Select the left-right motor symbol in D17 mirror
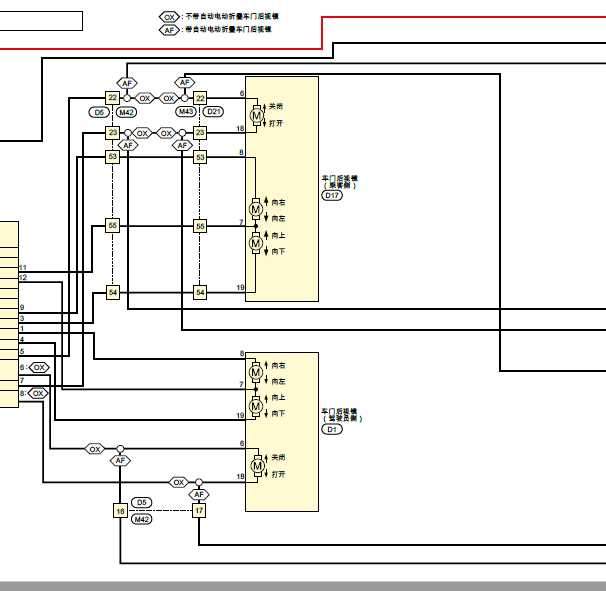 (x=255, y=209)
